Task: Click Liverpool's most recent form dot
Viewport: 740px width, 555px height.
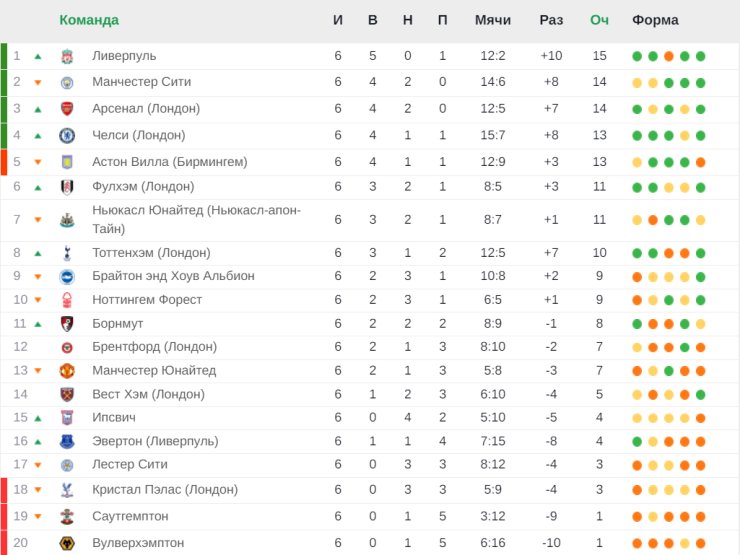Action: 701,56
